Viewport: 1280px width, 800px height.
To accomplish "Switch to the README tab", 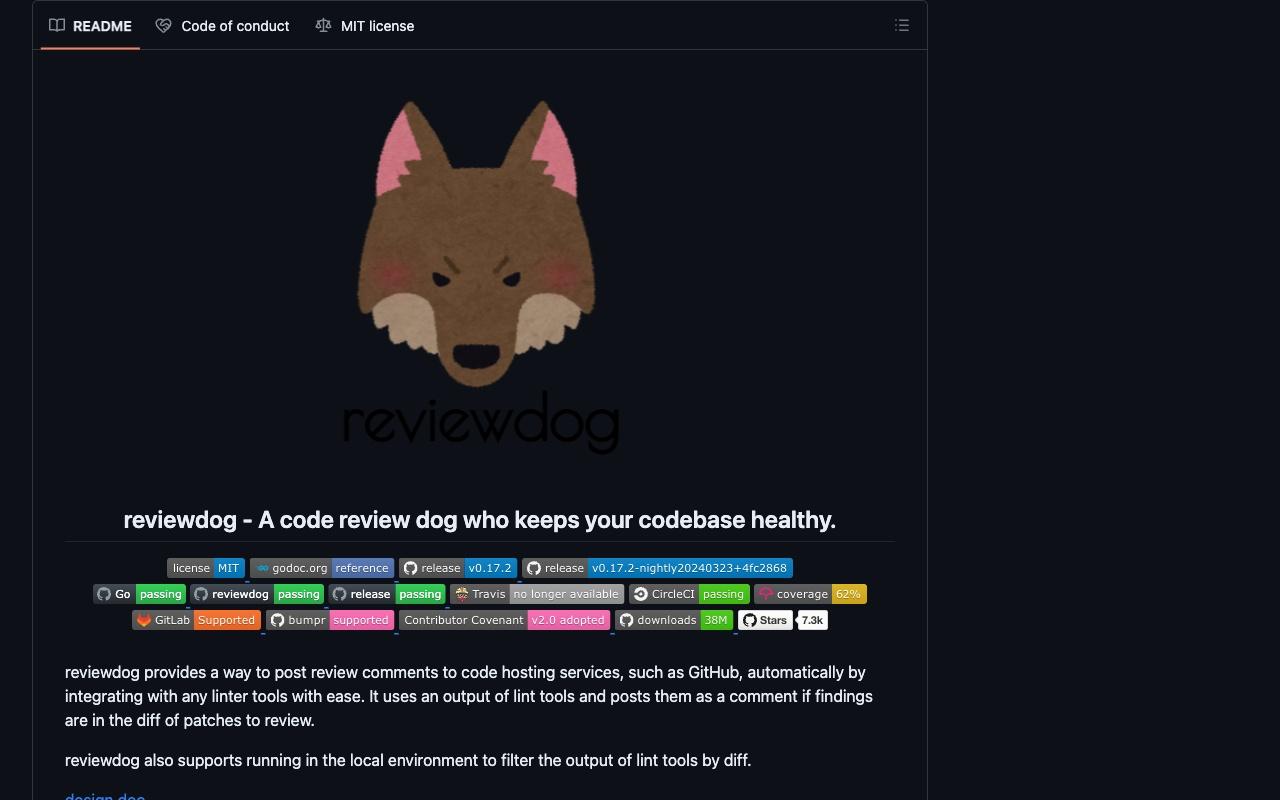I will point(90,26).
